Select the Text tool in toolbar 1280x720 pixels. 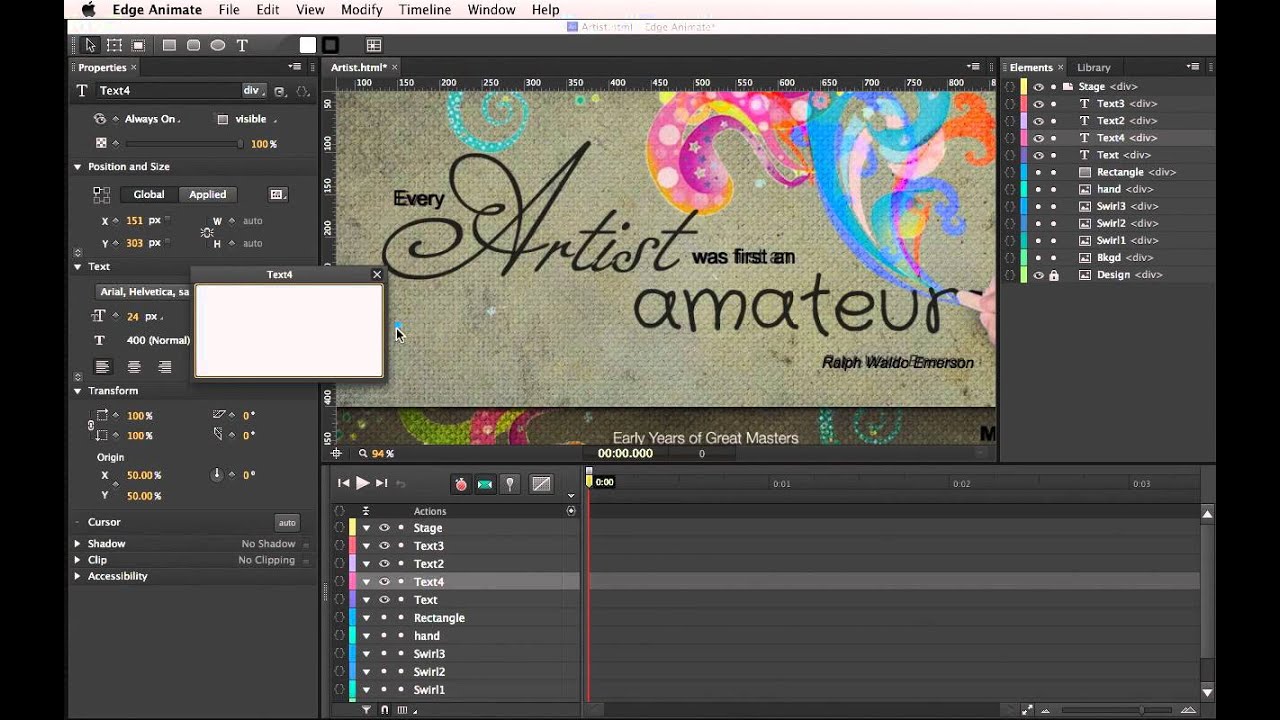(x=242, y=45)
